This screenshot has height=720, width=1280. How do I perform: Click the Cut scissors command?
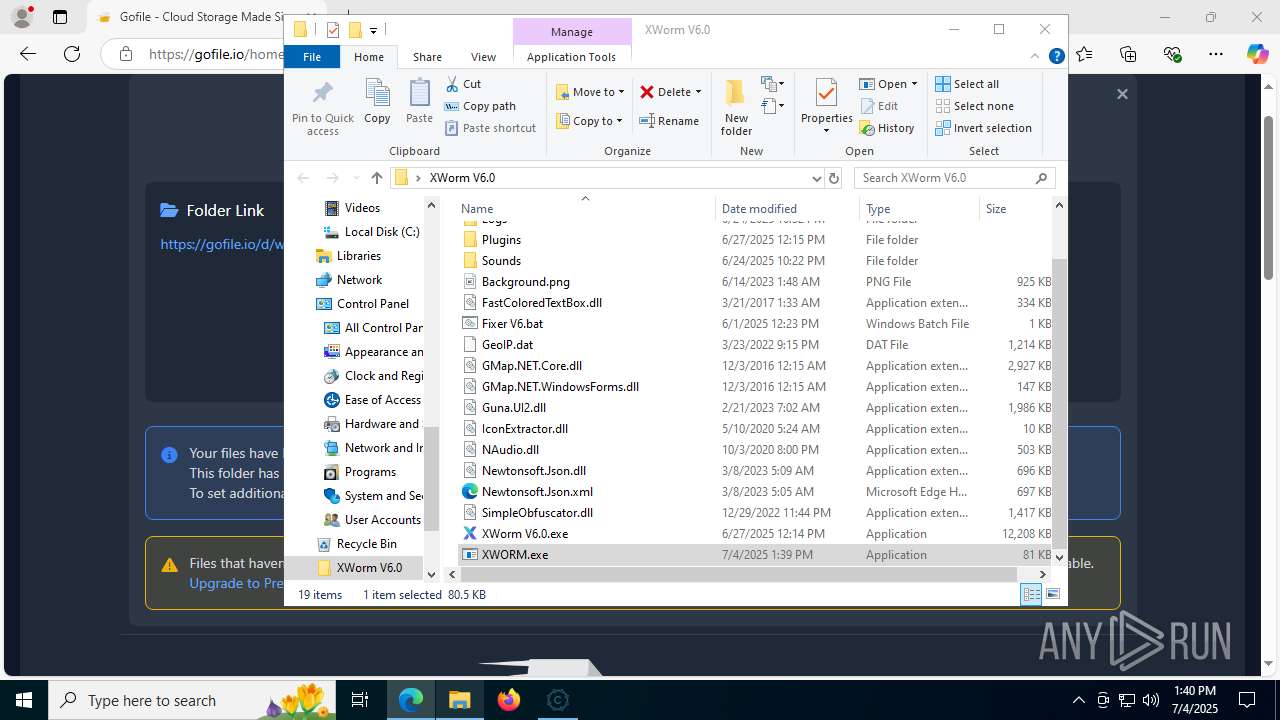pos(463,84)
